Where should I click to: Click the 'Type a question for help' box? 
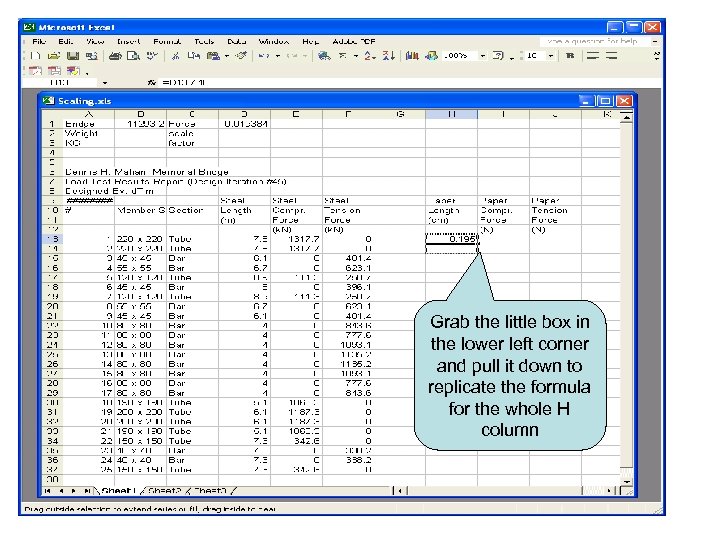(x=595, y=41)
